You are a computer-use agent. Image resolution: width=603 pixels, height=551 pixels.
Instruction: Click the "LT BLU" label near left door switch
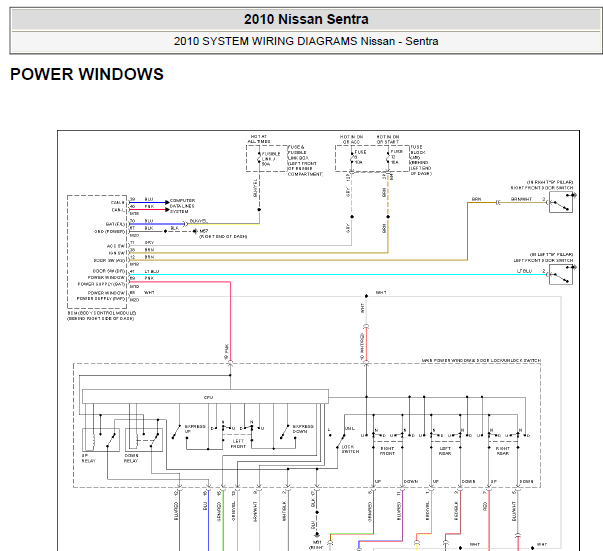(525, 271)
